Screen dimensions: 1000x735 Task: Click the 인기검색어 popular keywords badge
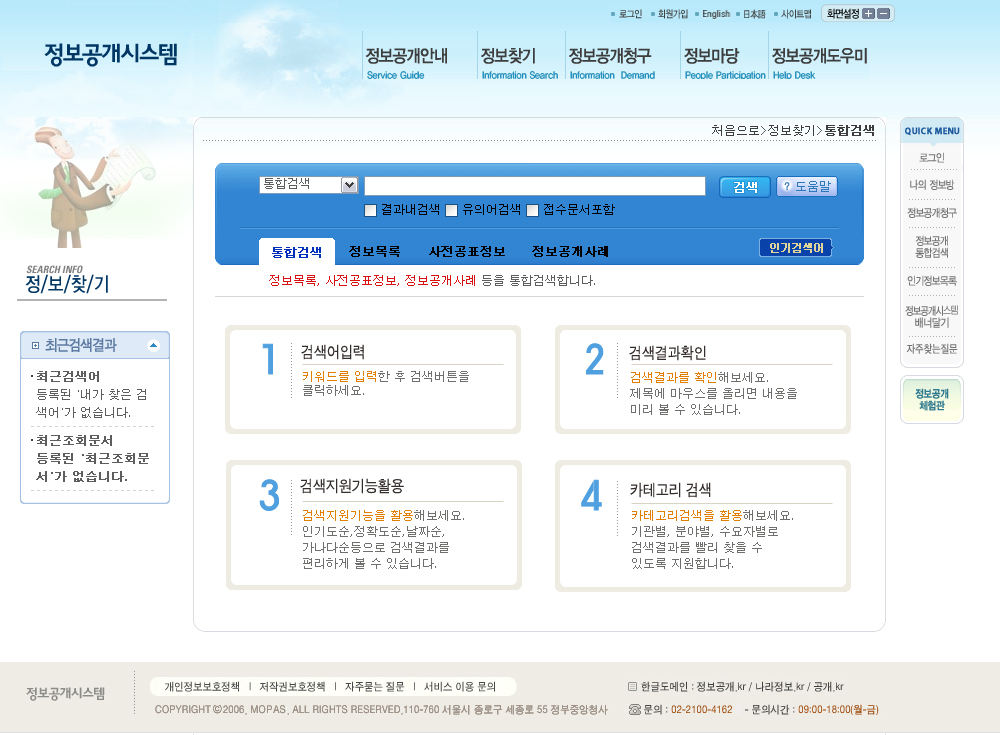tap(795, 248)
